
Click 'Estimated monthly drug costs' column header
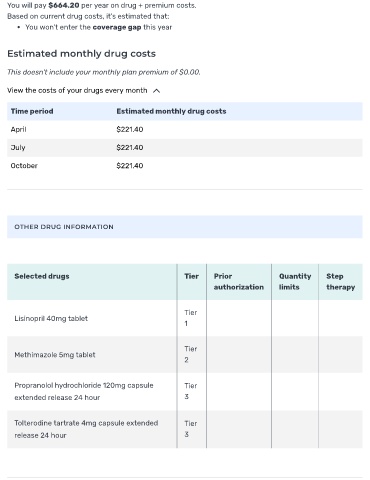(x=171, y=111)
